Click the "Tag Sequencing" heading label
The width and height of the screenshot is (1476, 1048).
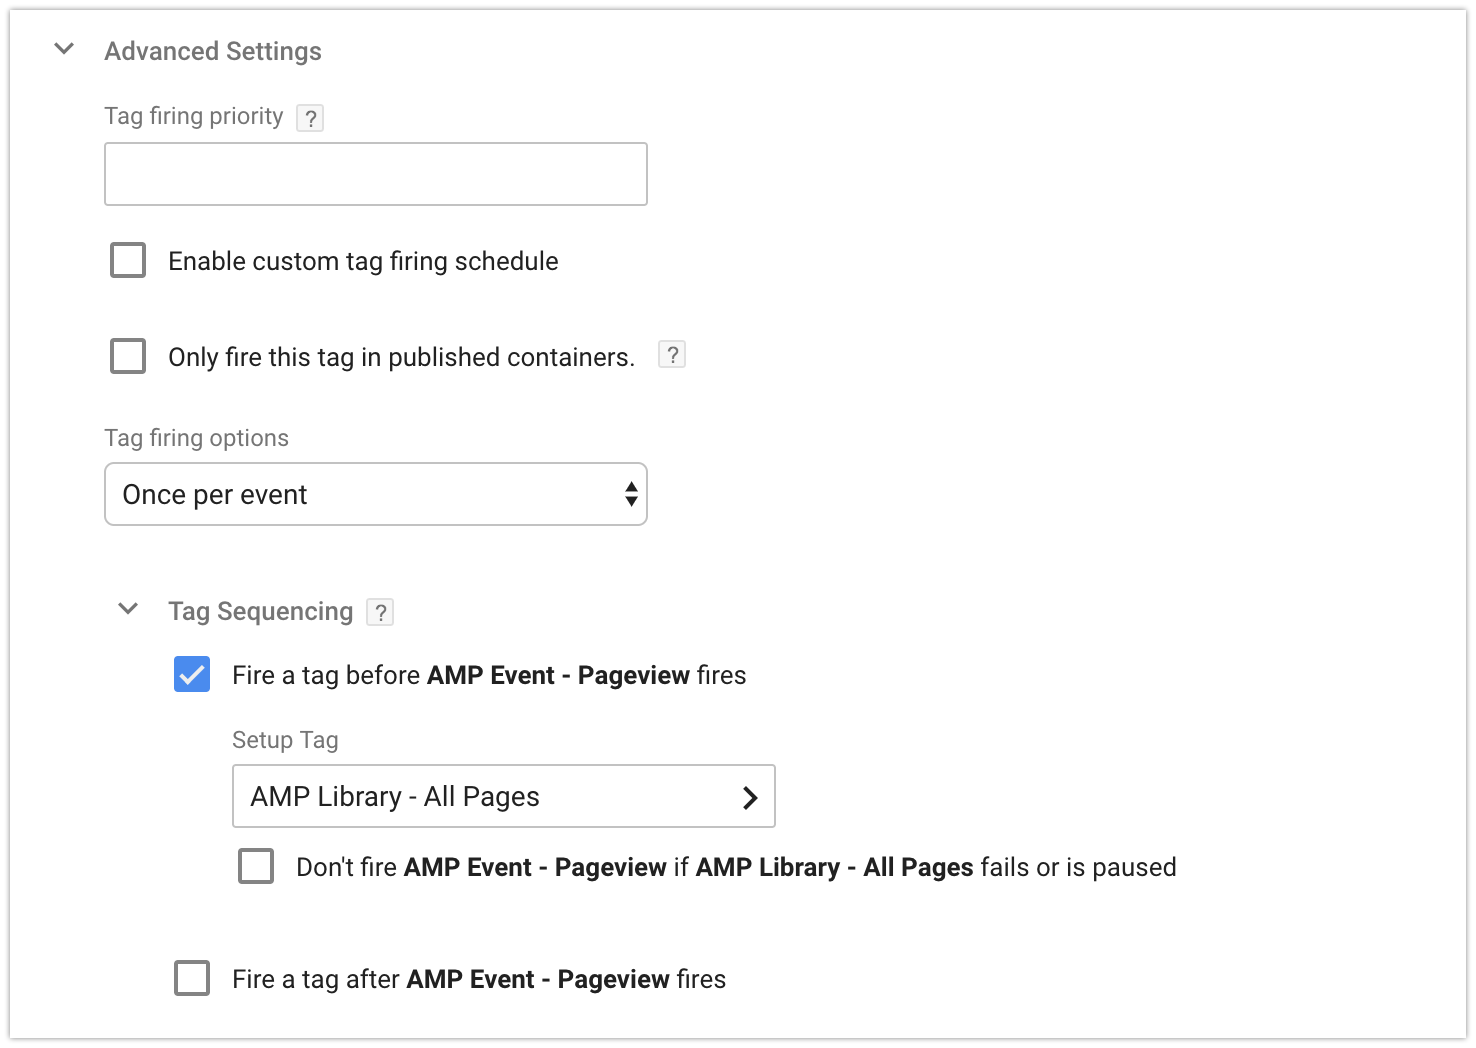[x=260, y=611]
